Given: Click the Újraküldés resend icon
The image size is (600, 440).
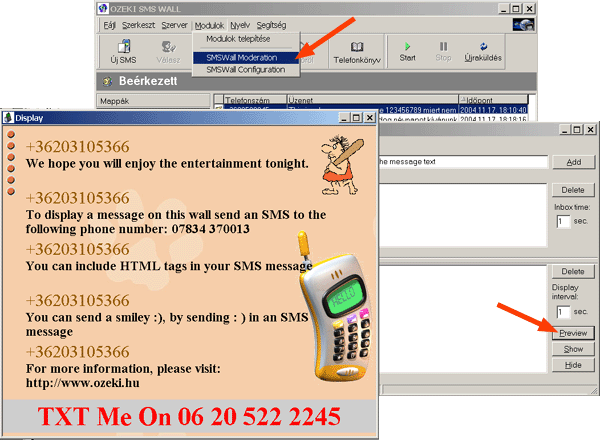Looking at the screenshot, I should click(x=483, y=52).
